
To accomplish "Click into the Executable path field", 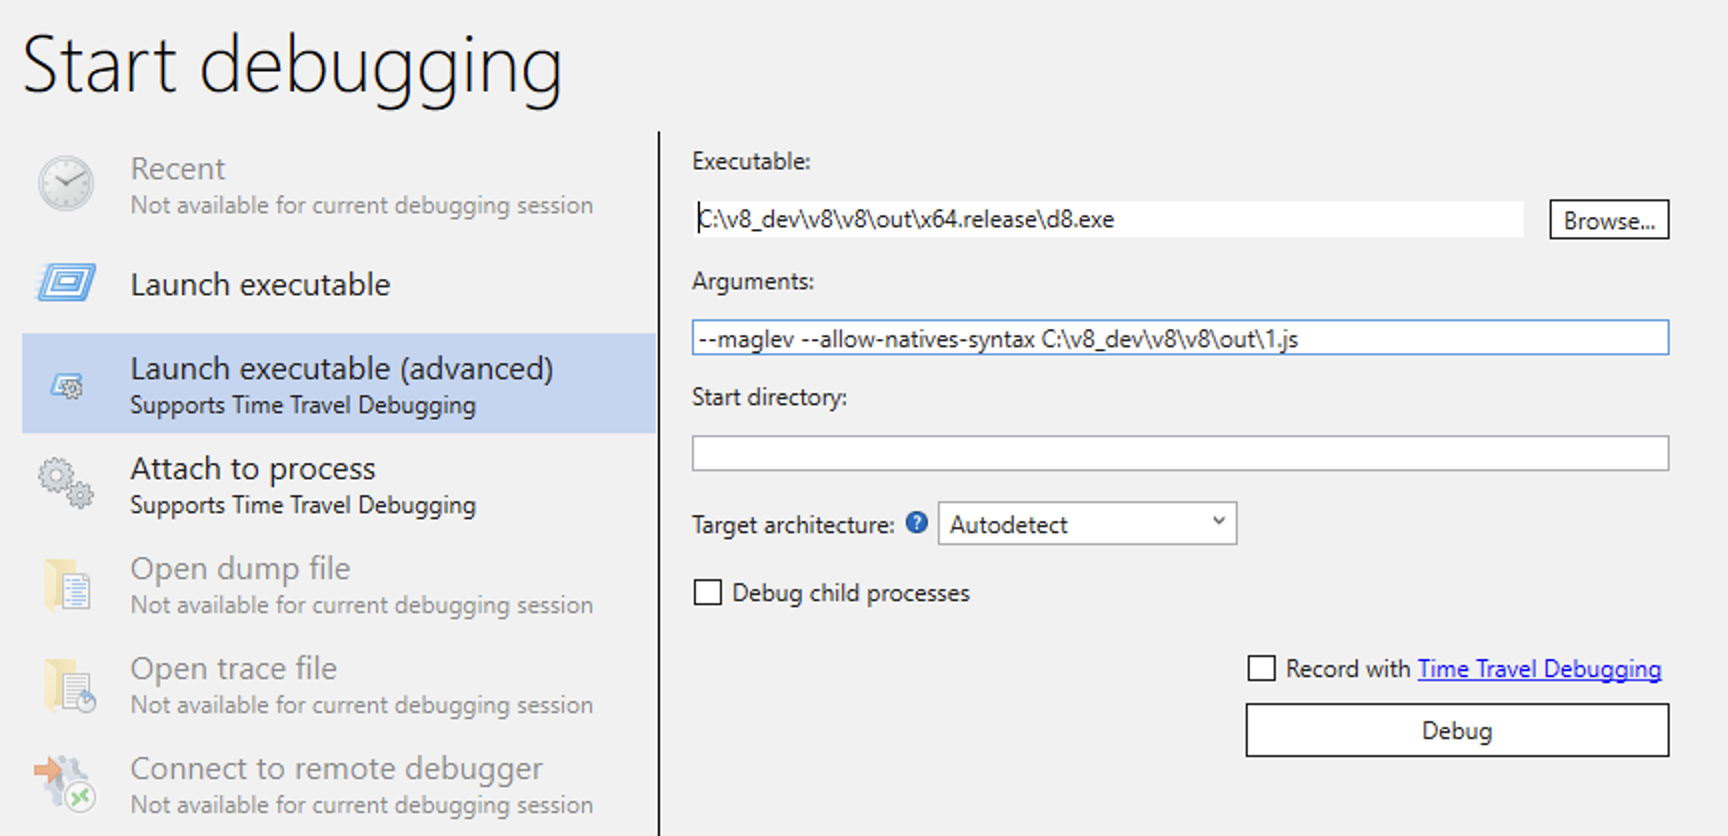I will pyautogui.click(x=1107, y=220).
